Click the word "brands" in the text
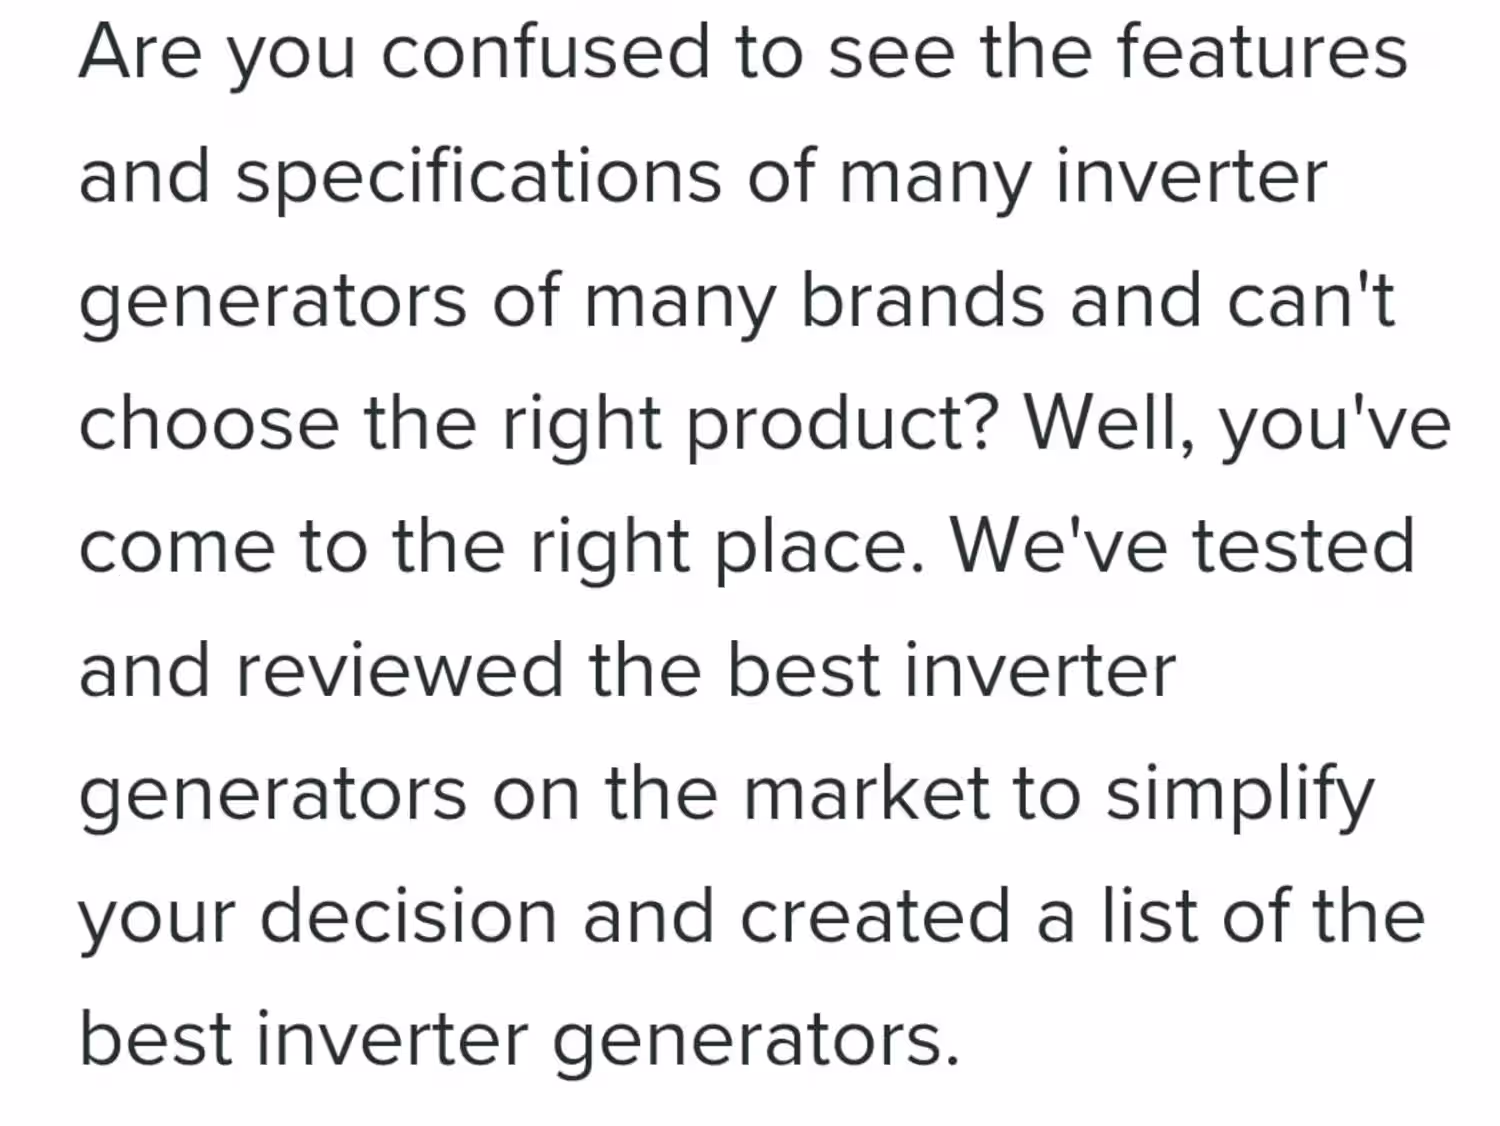This screenshot has width=1500, height=1126. [x=922, y=300]
